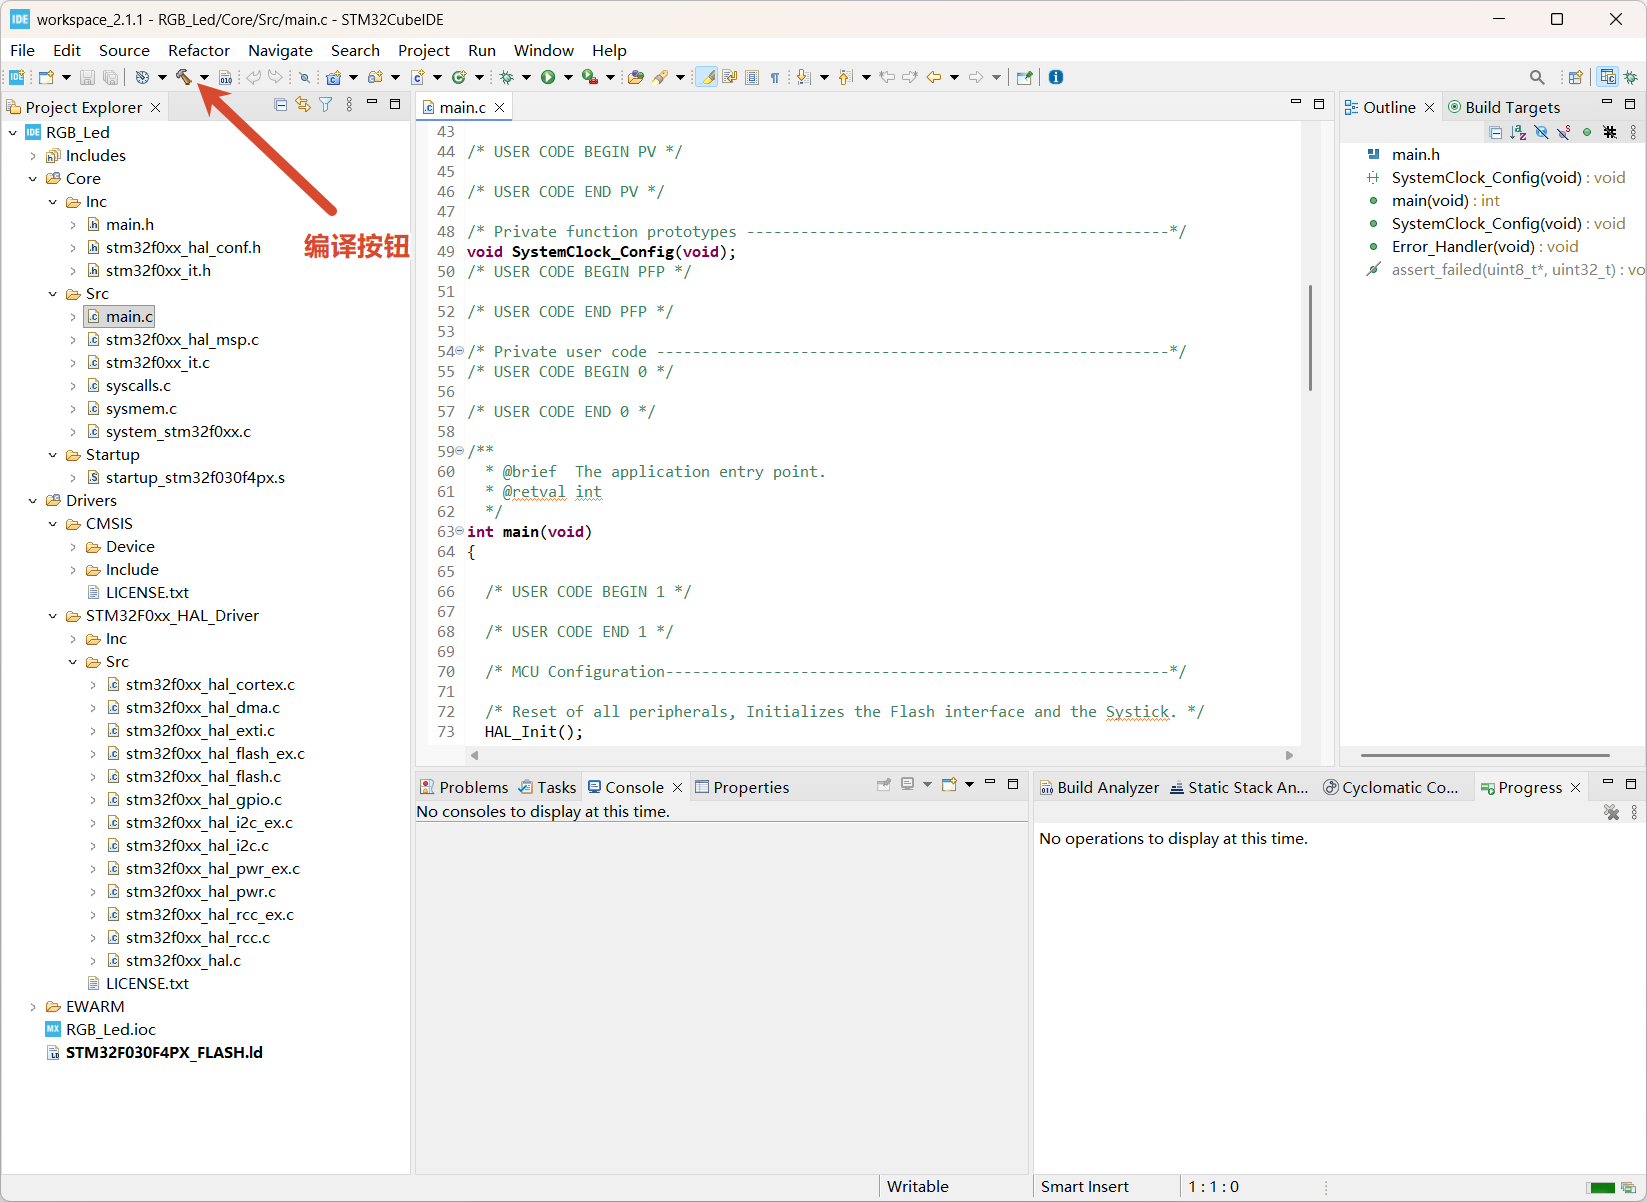Click the Open Perspective icon
Viewport: 1647px width, 1202px height.
(x=1576, y=77)
